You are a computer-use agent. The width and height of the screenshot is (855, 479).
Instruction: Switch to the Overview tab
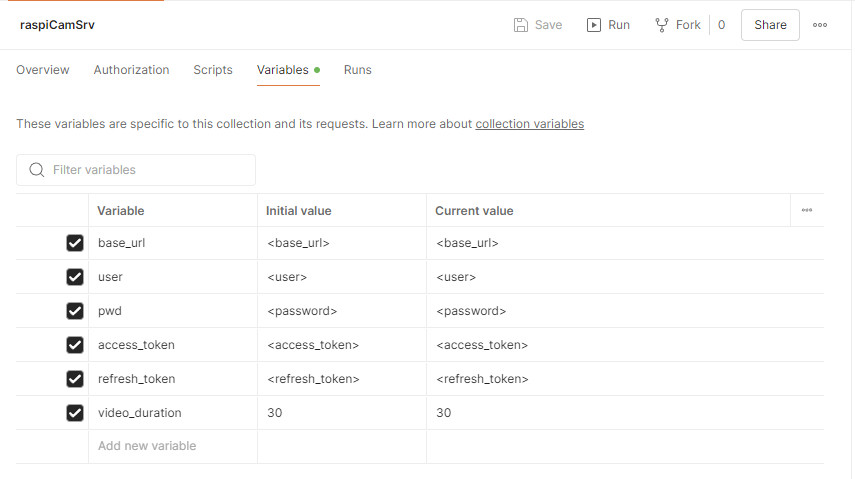(43, 70)
